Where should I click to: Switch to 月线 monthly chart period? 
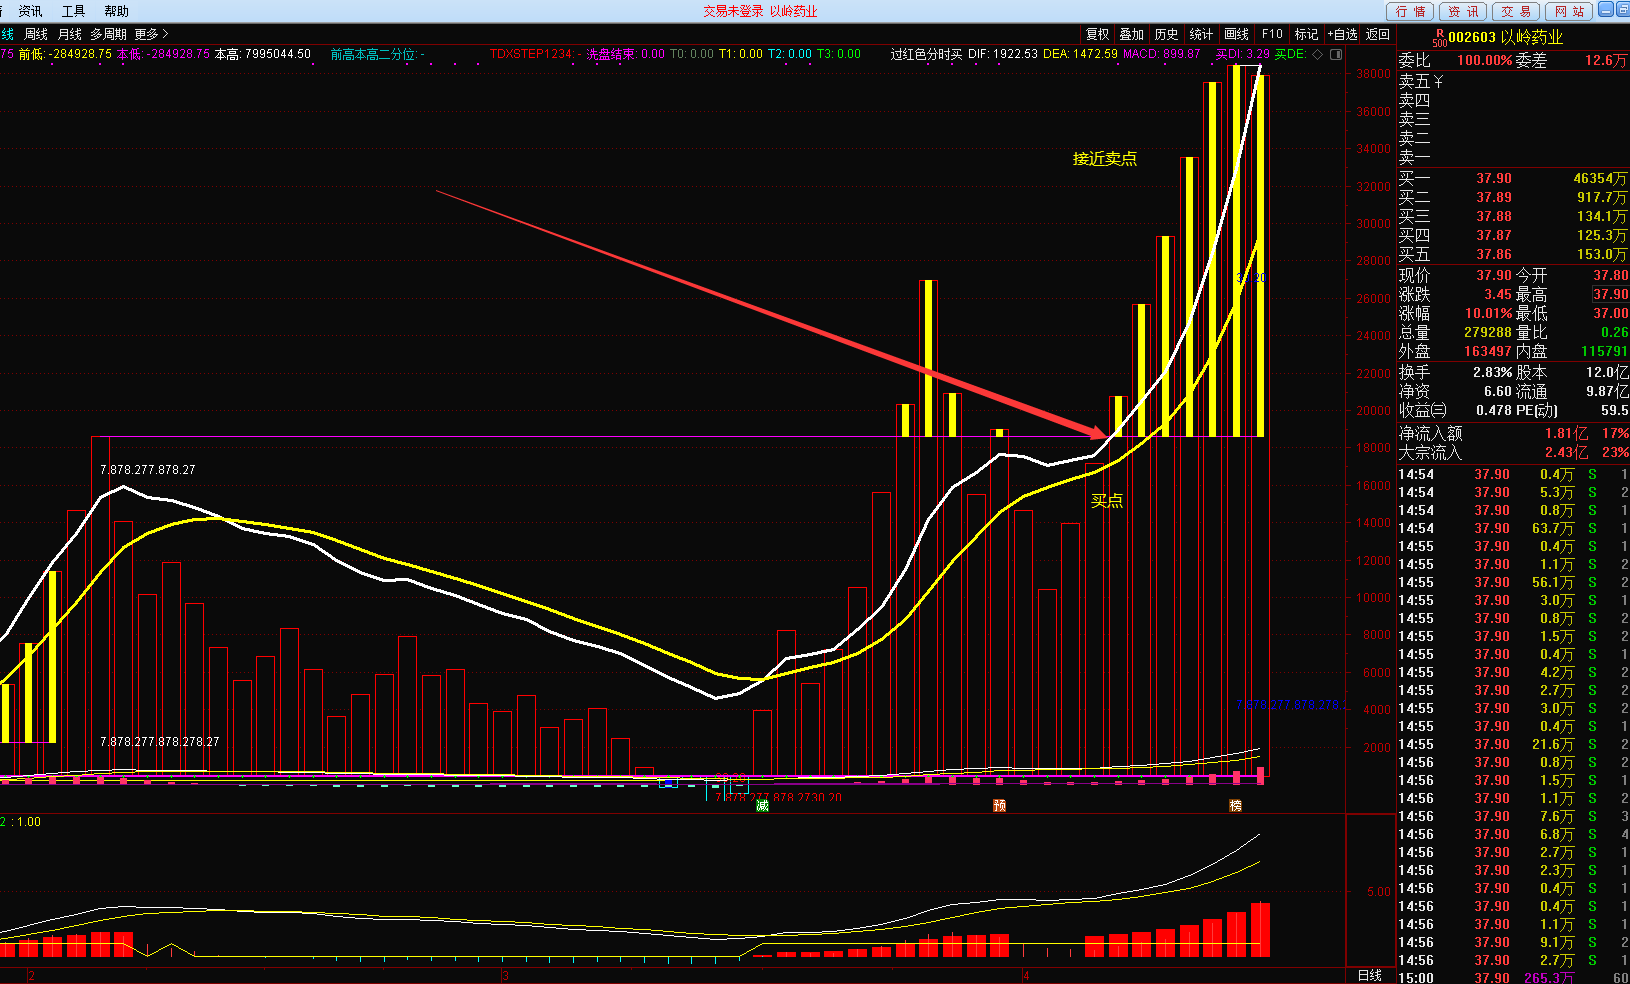point(70,34)
